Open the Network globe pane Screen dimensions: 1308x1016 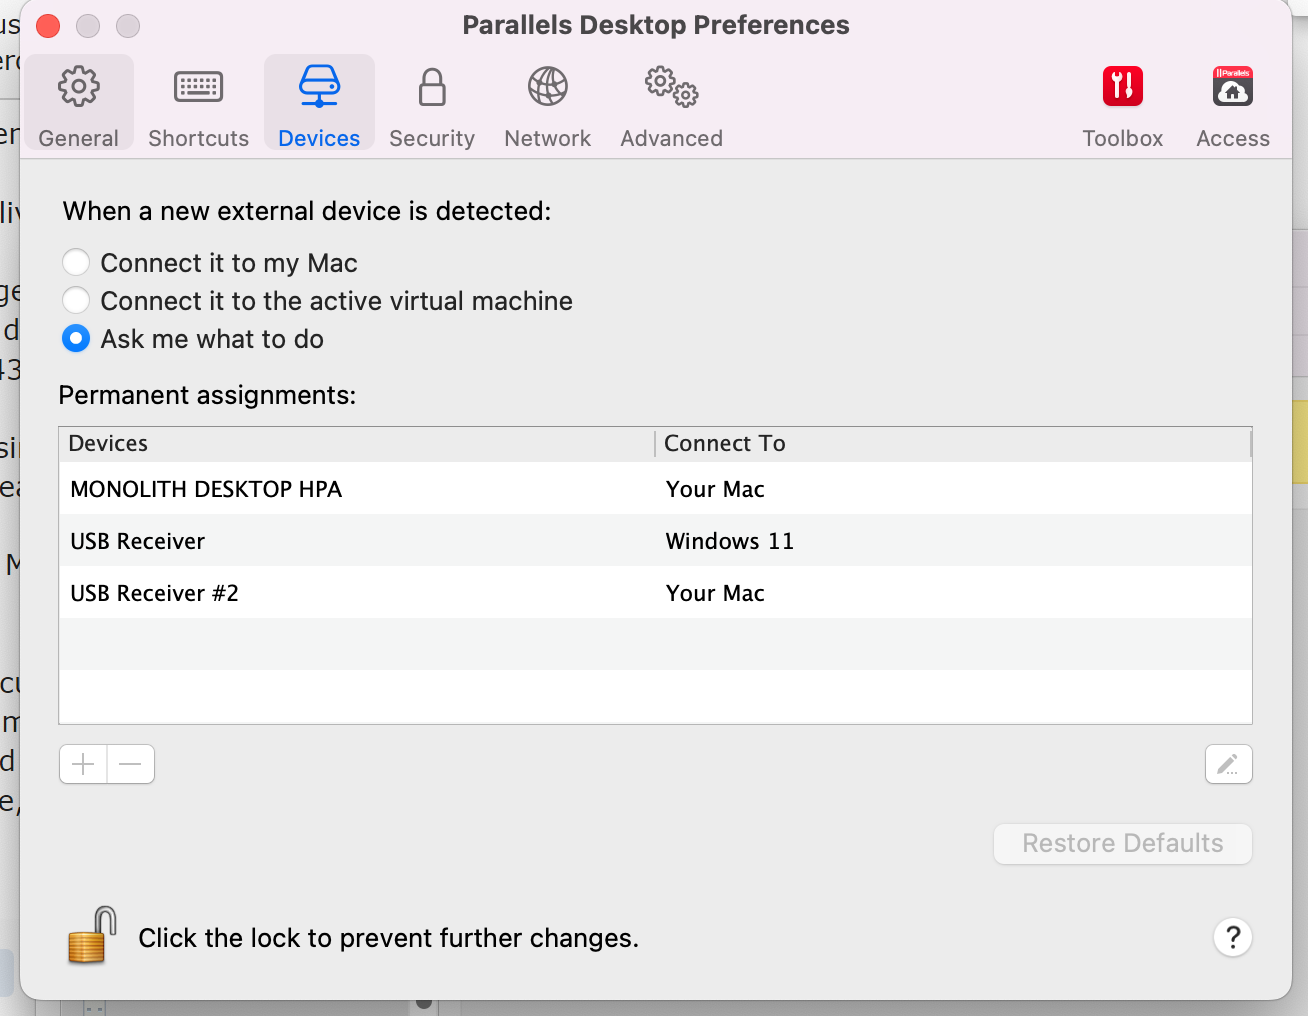tap(547, 104)
